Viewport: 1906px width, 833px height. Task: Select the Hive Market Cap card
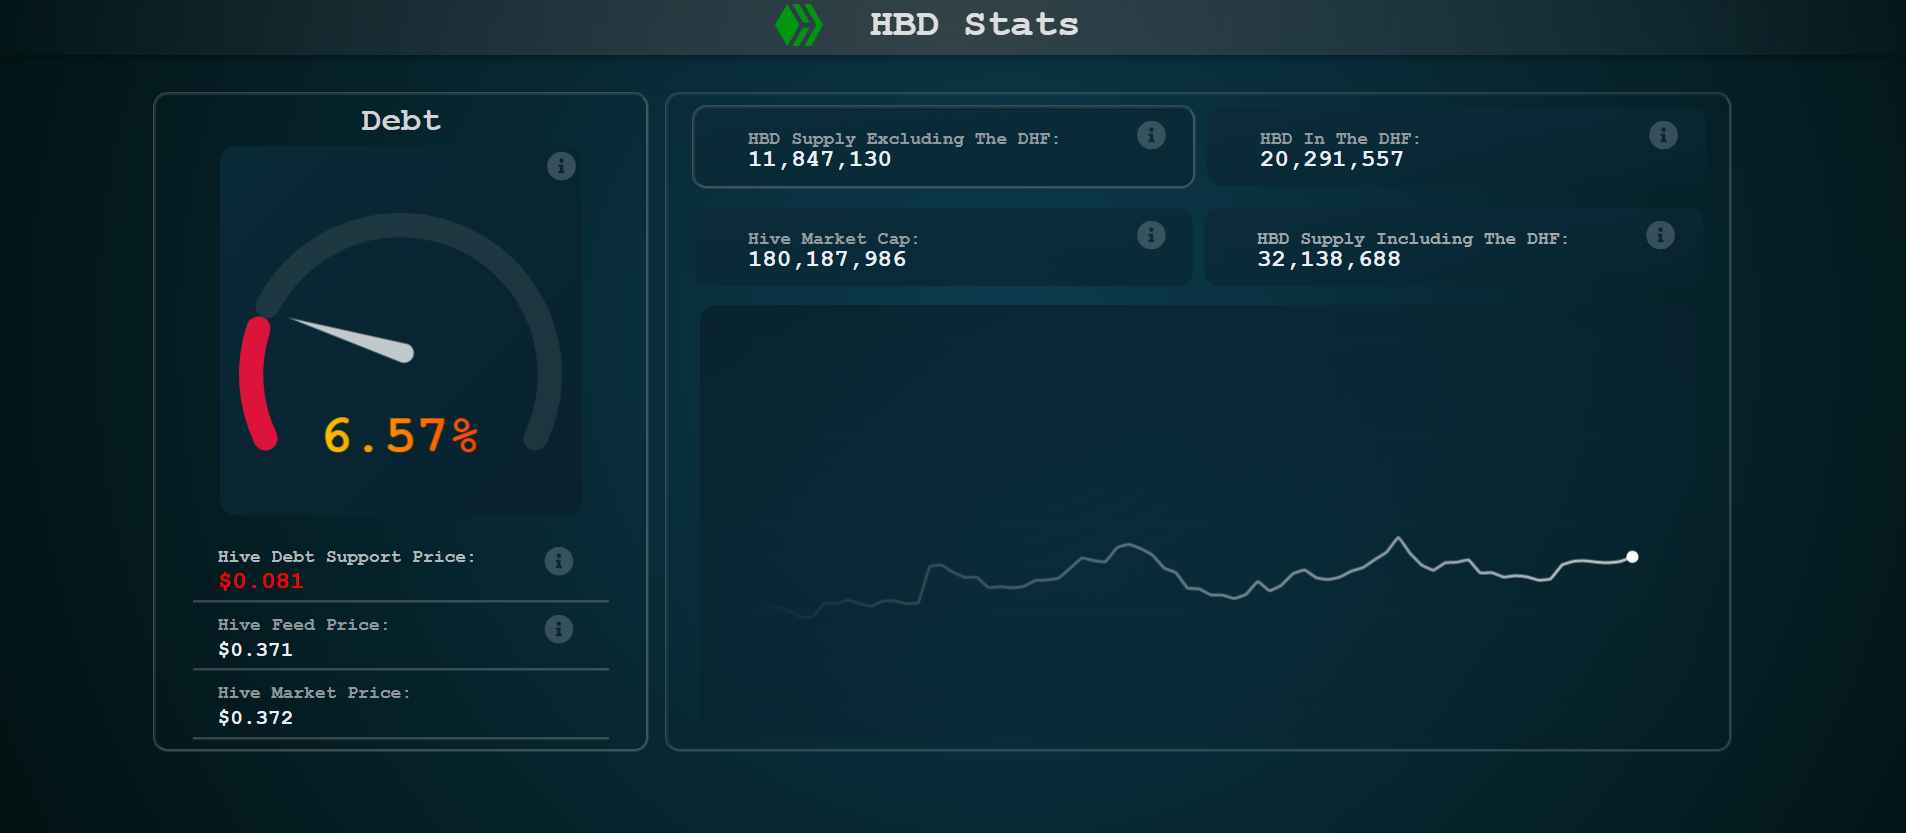[x=944, y=247]
